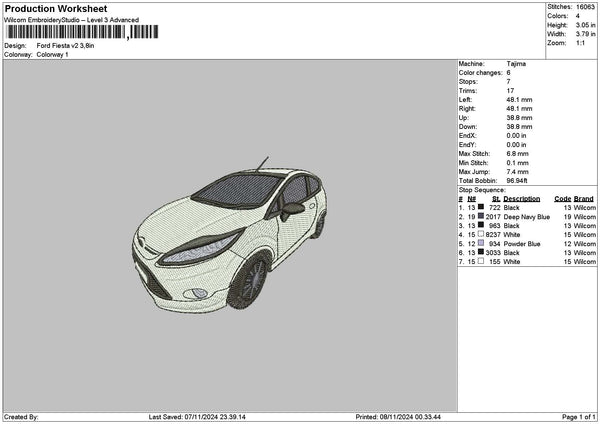Click the Black 722 color swatch

(481, 207)
